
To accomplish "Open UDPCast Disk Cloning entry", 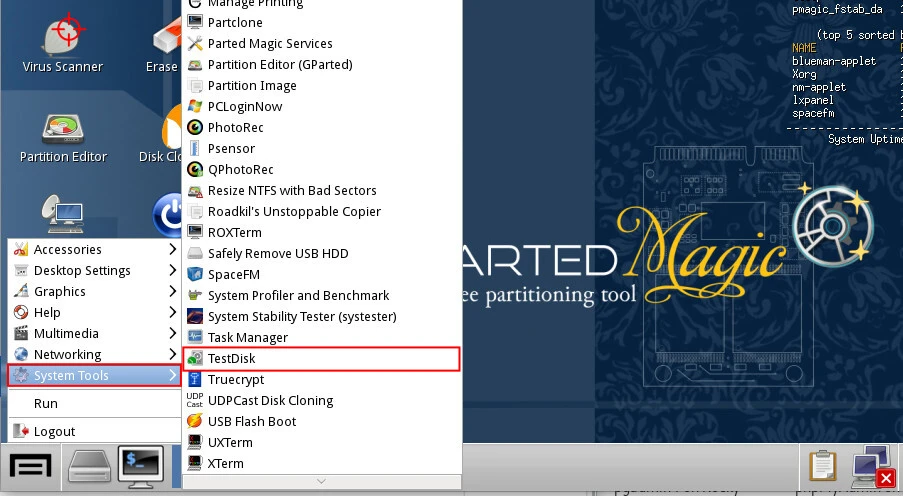I will coord(270,401).
